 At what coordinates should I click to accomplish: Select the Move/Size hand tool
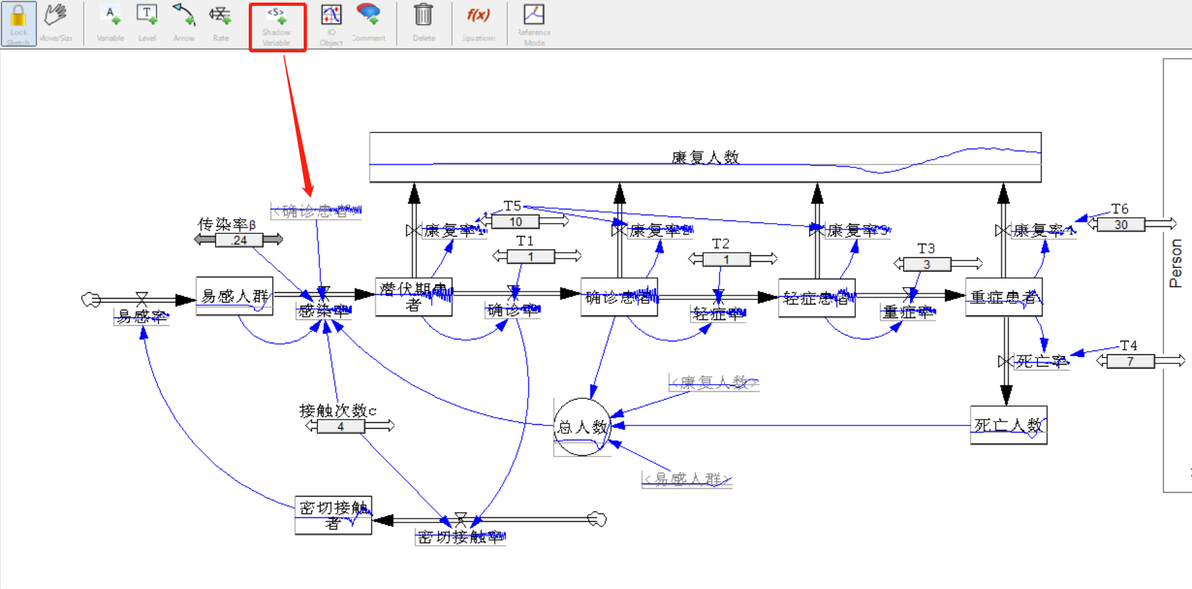point(55,24)
